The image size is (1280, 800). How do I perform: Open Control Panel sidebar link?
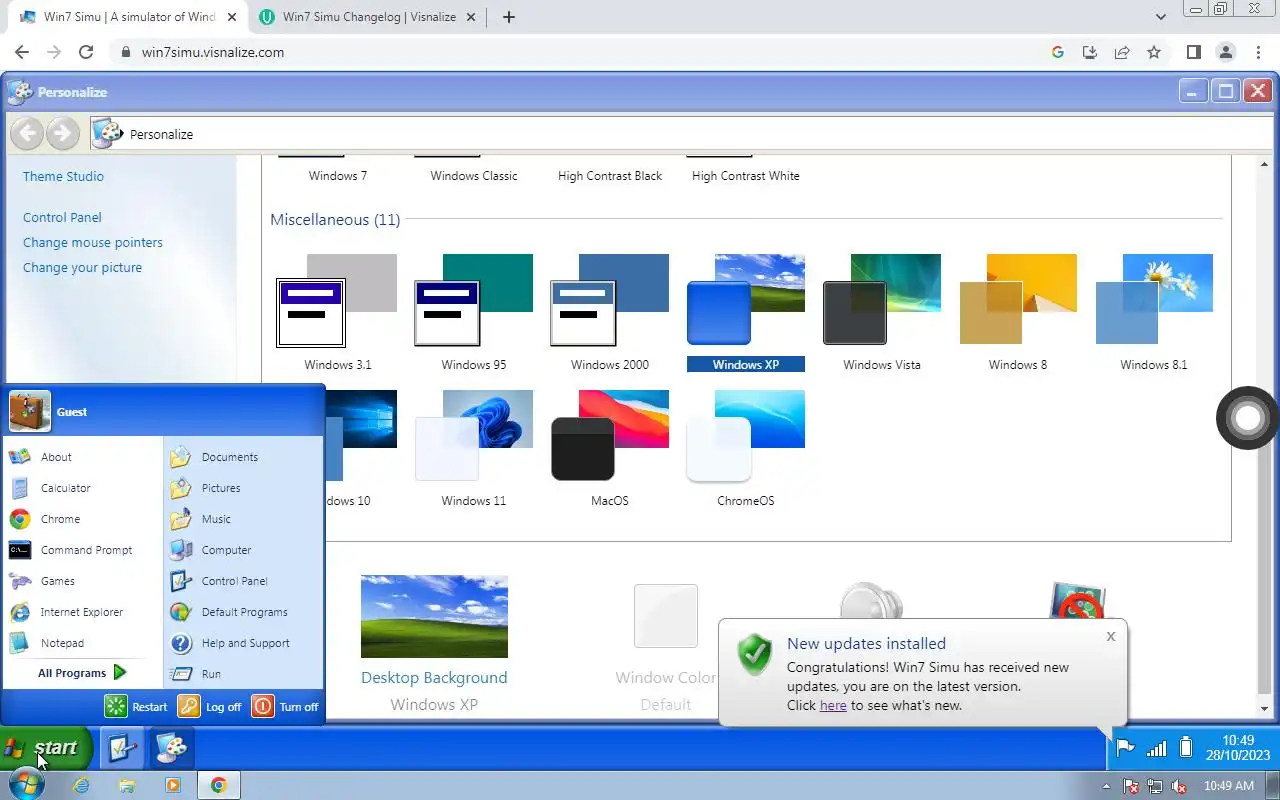[62, 217]
